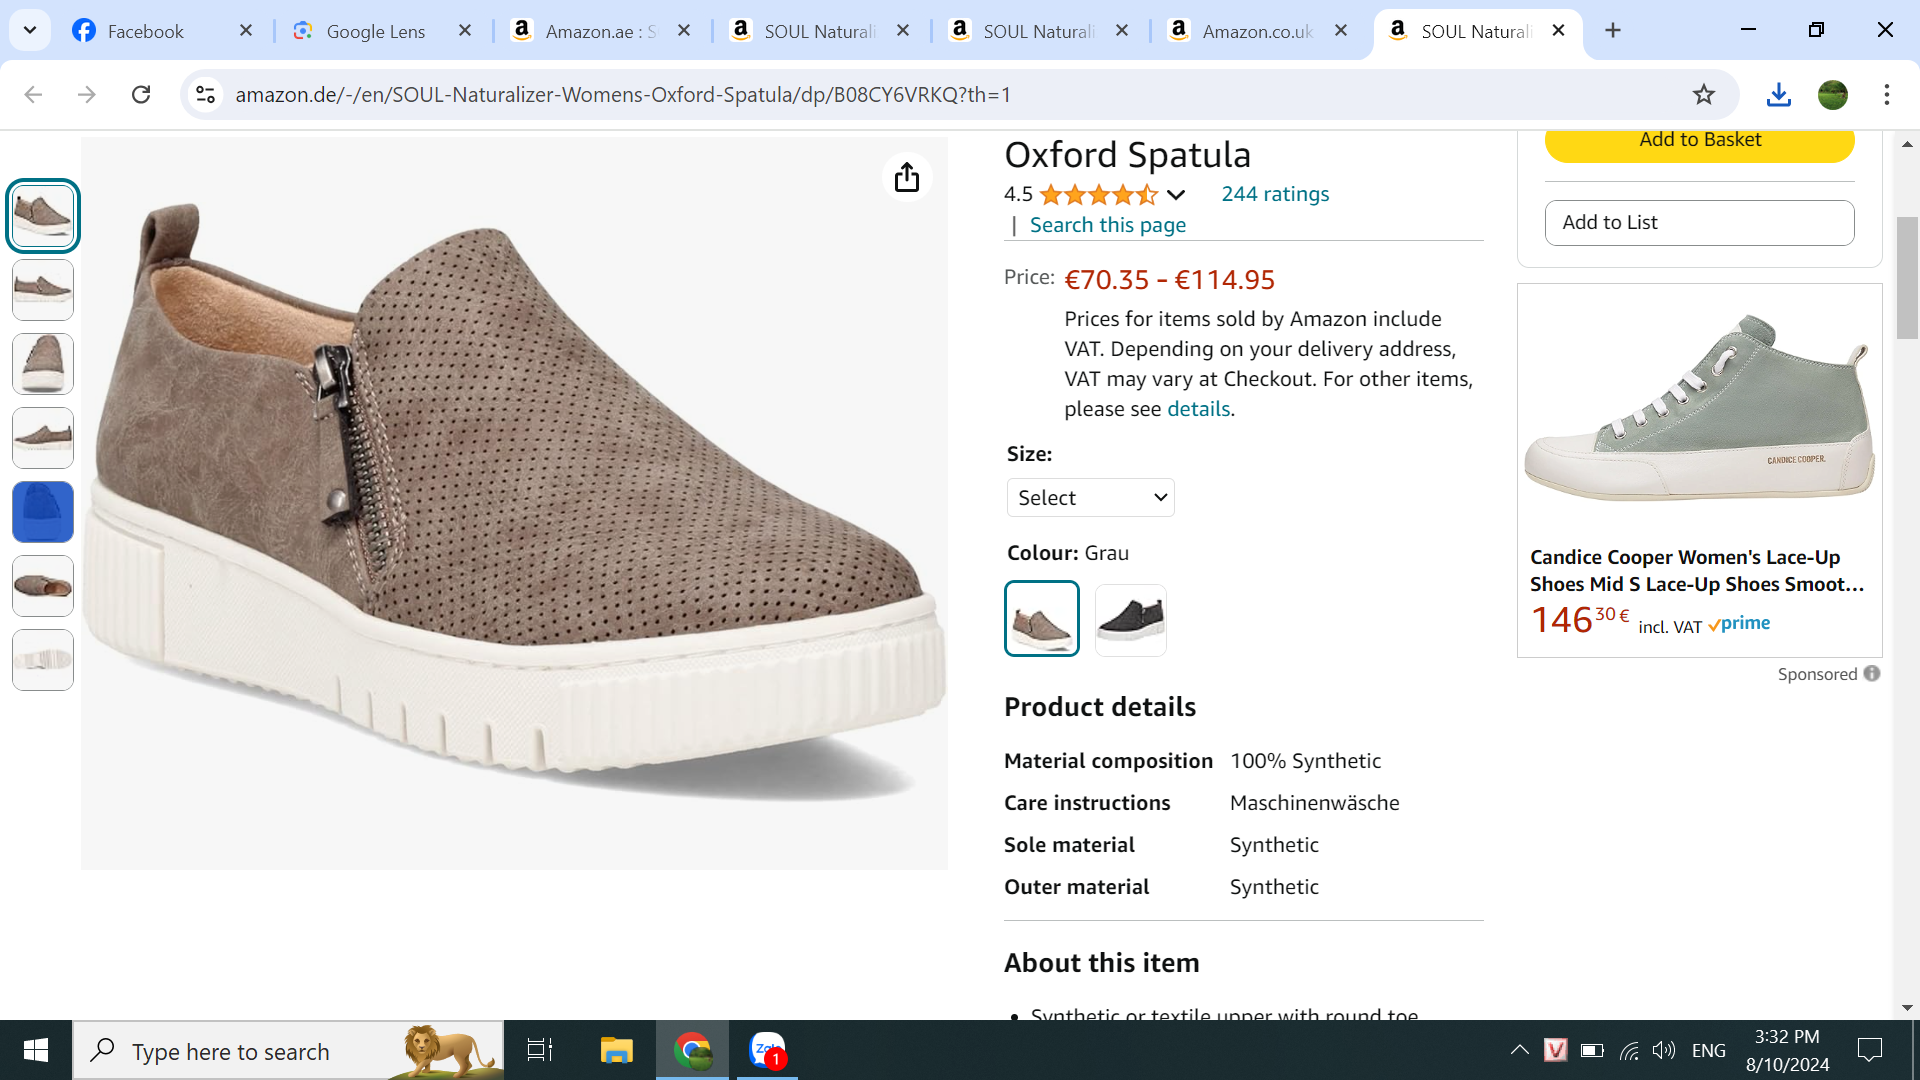Open the Chrome profile avatar
The width and height of the screenshot is (1920, 1080).
click(x=1832, y=95)
